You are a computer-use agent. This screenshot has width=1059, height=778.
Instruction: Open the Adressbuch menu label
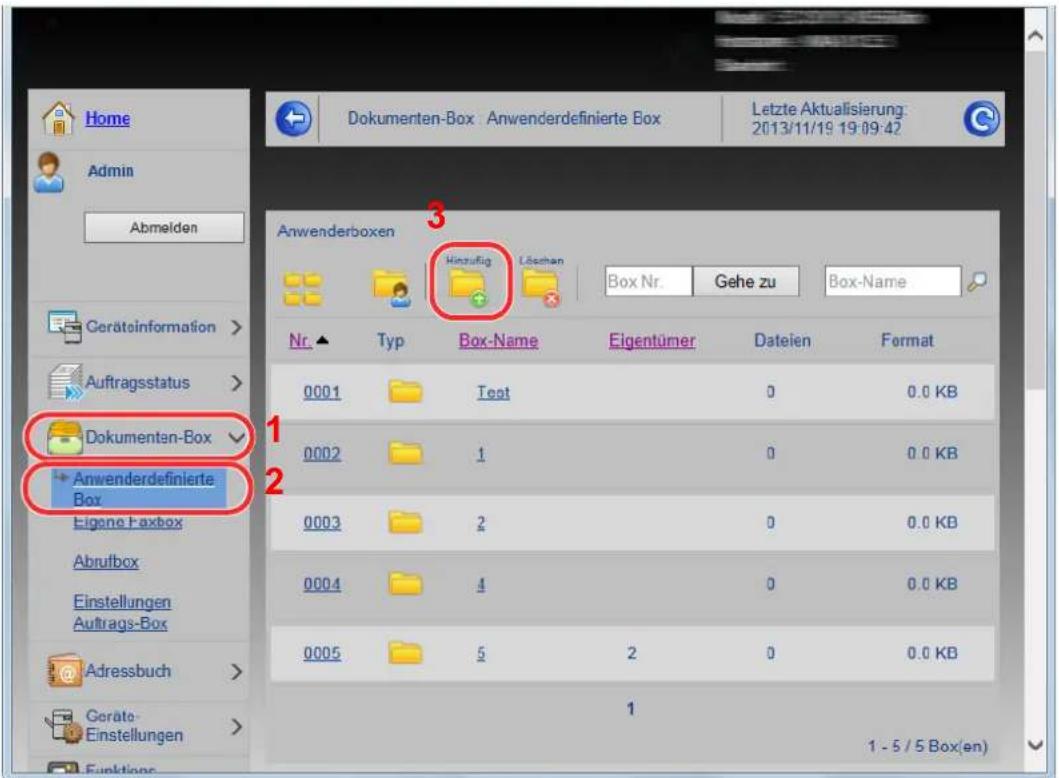point(128,671)
